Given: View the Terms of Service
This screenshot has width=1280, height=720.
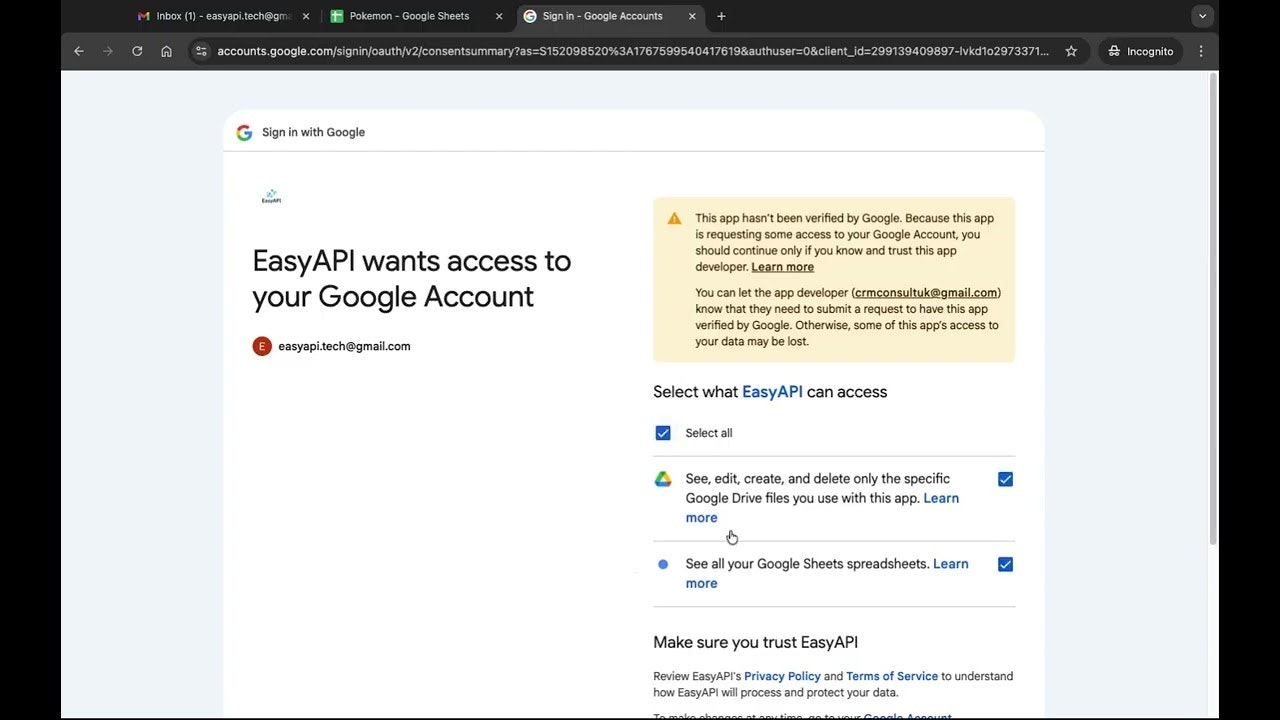Looking at the screenshot, I should click(x=891, y=676).
